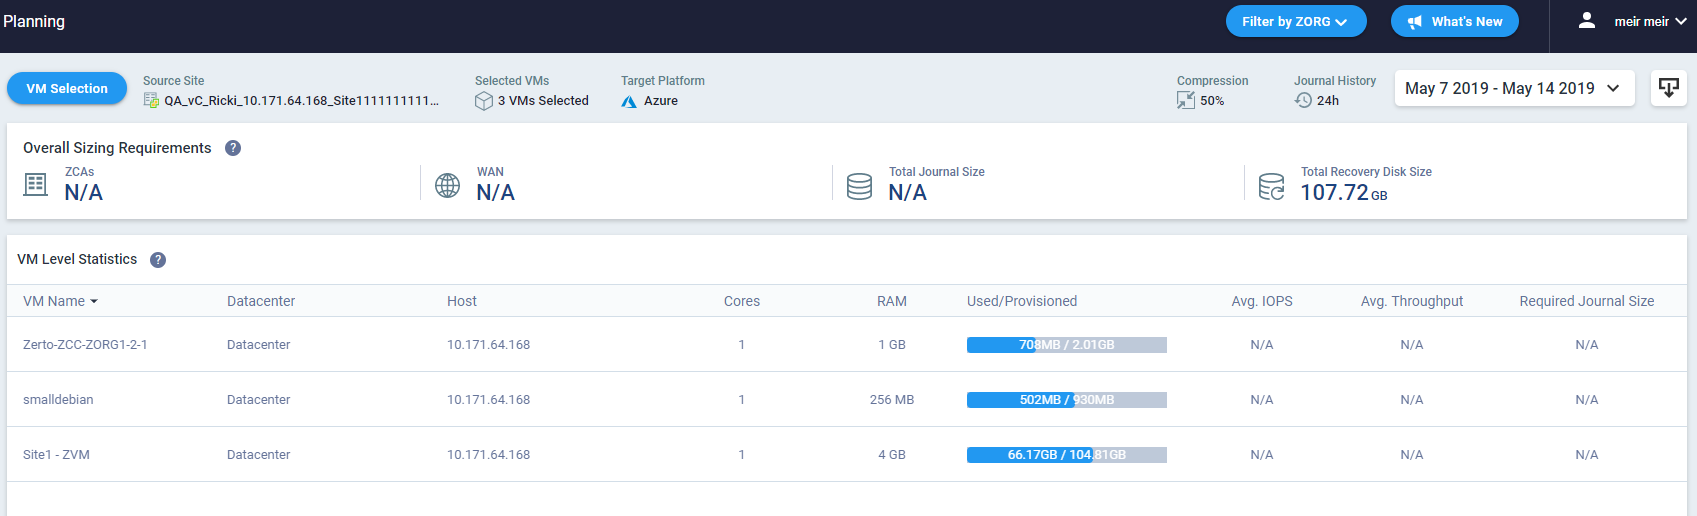The image size is (1697, 516).
Task: Click the Site1 - ZVM usage bar
Action: pyautogui.click(x=1067, y=455)
